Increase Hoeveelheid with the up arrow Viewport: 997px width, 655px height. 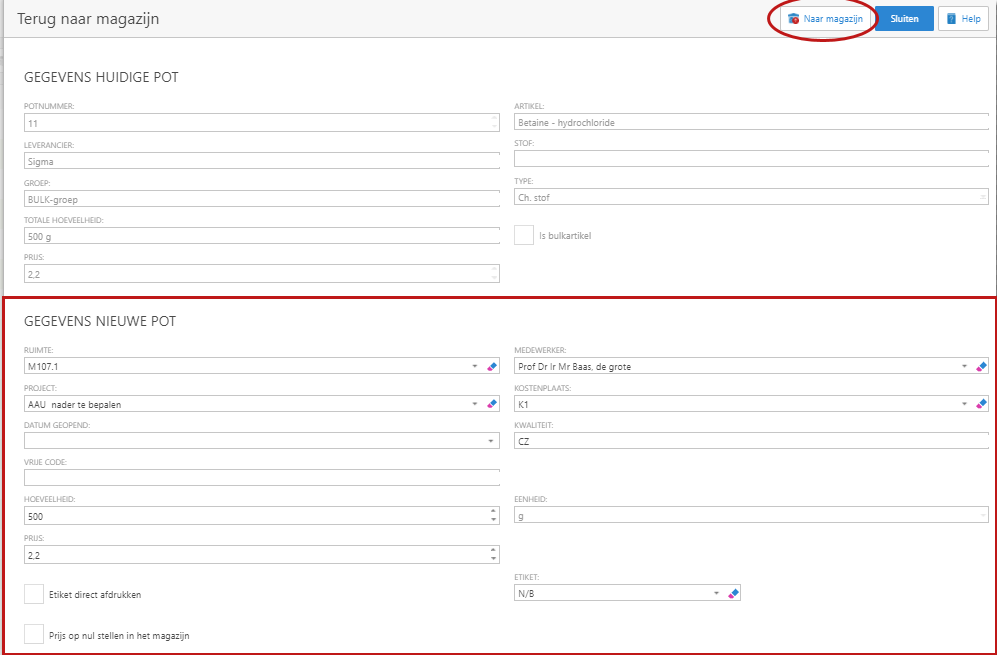[491, 512]
